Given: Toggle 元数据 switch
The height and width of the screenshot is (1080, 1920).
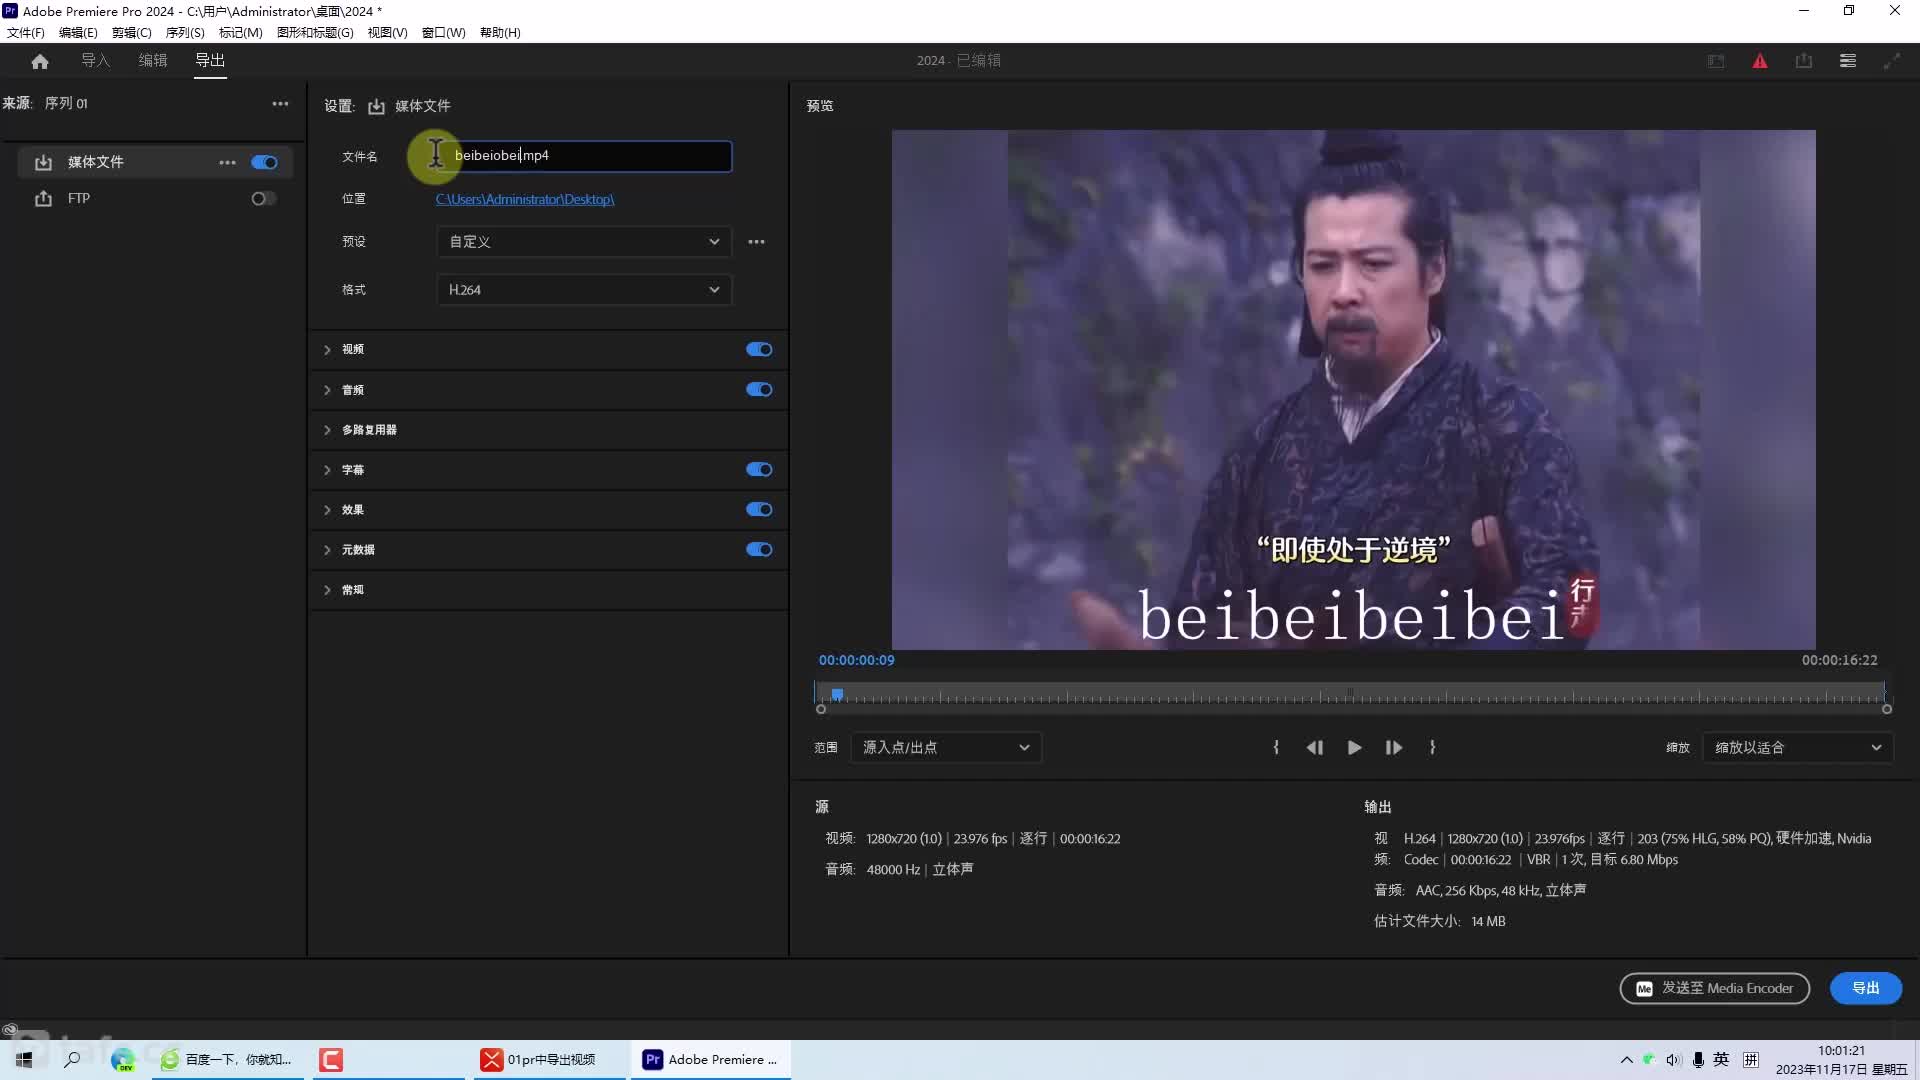Looking at the screenshot, I should 759,550.
